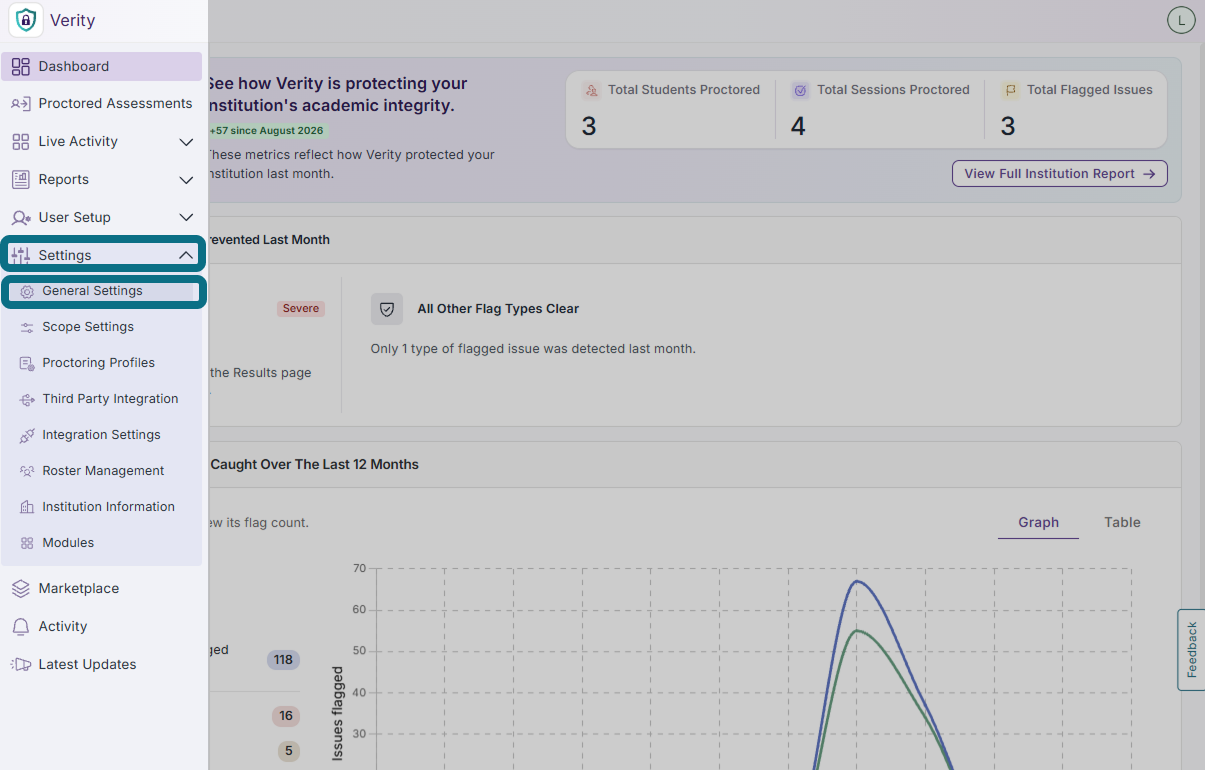This screenshot has width=1205, height=770.
Task: Click the Integration Settings plug icon
Action: [27, 436]
